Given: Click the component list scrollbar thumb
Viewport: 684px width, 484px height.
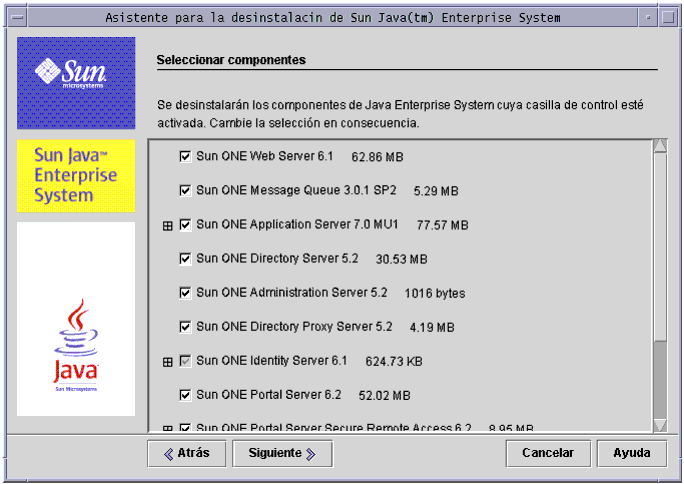Looking at the screenshot, I should coord(660,247).
